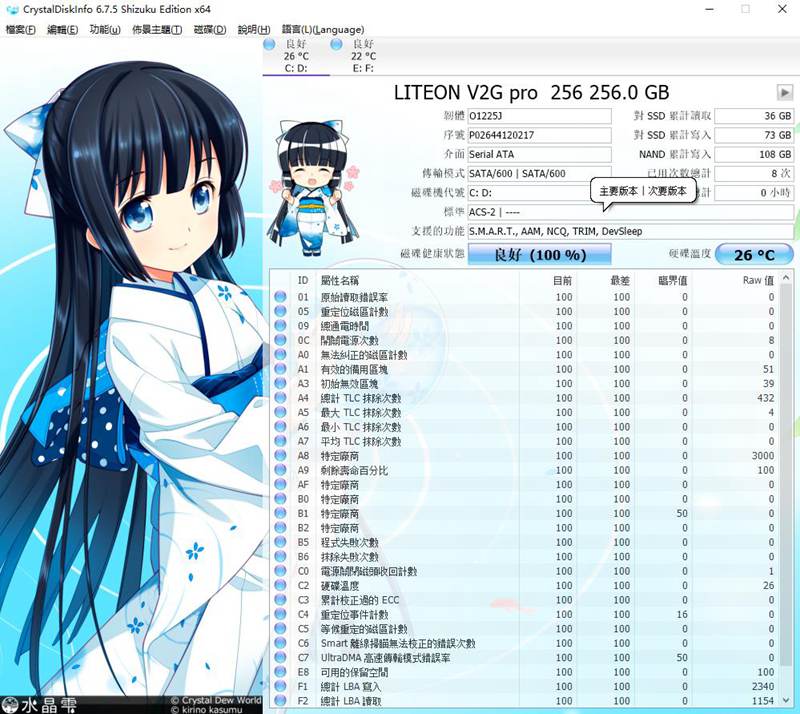Open the 磁碟(D) menu
The height and width of the screenshot is (714, 800).
point(210,30)
